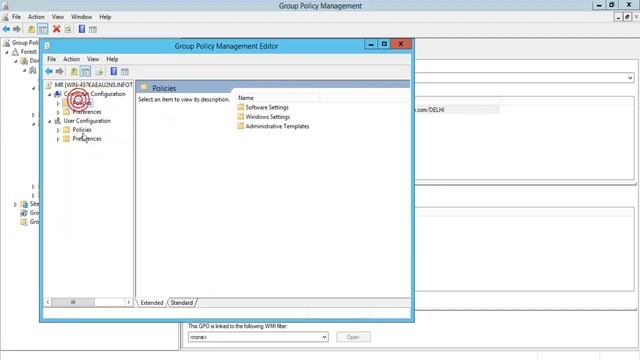Click Help icon in Group Policy Management toolbar
Viewport: 640px width, 360px height.
pyautogui.click(x=82, y=29)
